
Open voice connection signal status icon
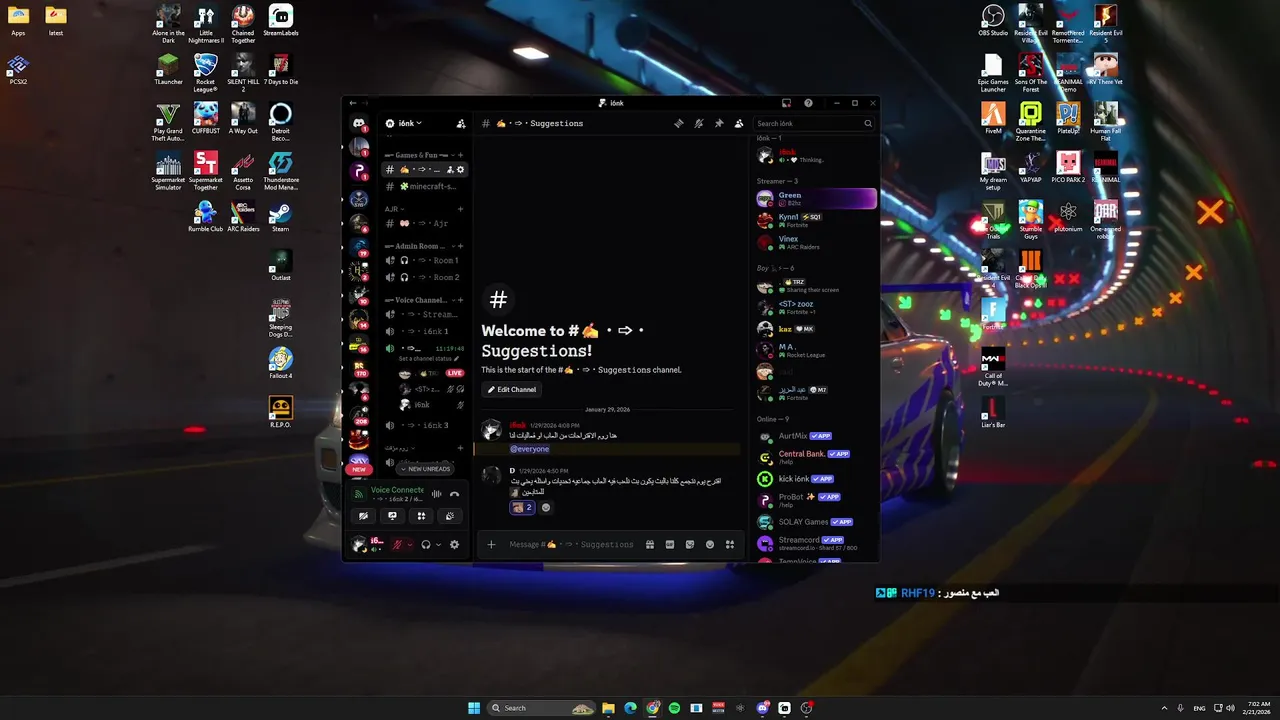pyautogui.click(x=359, y=494)
